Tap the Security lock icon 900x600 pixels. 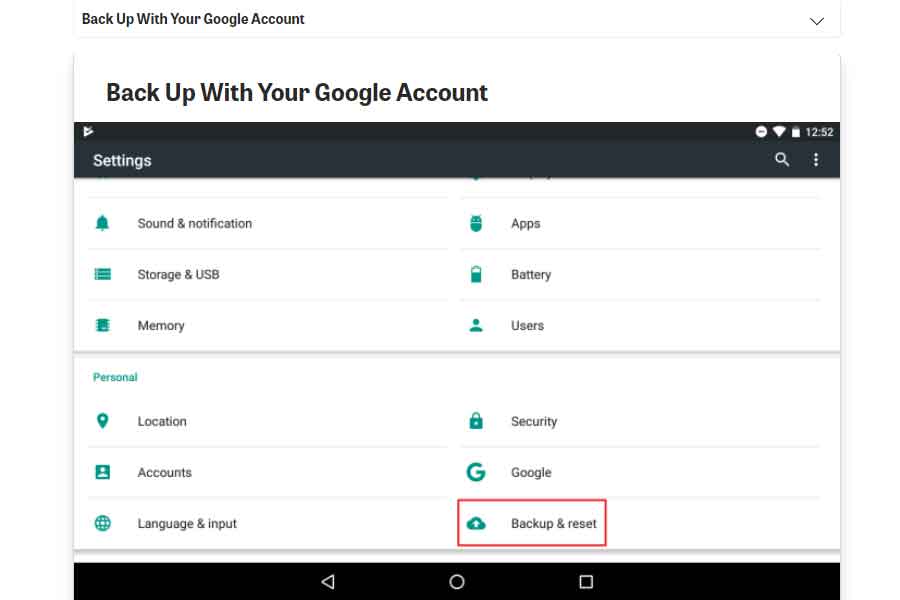tap(476, 422)
